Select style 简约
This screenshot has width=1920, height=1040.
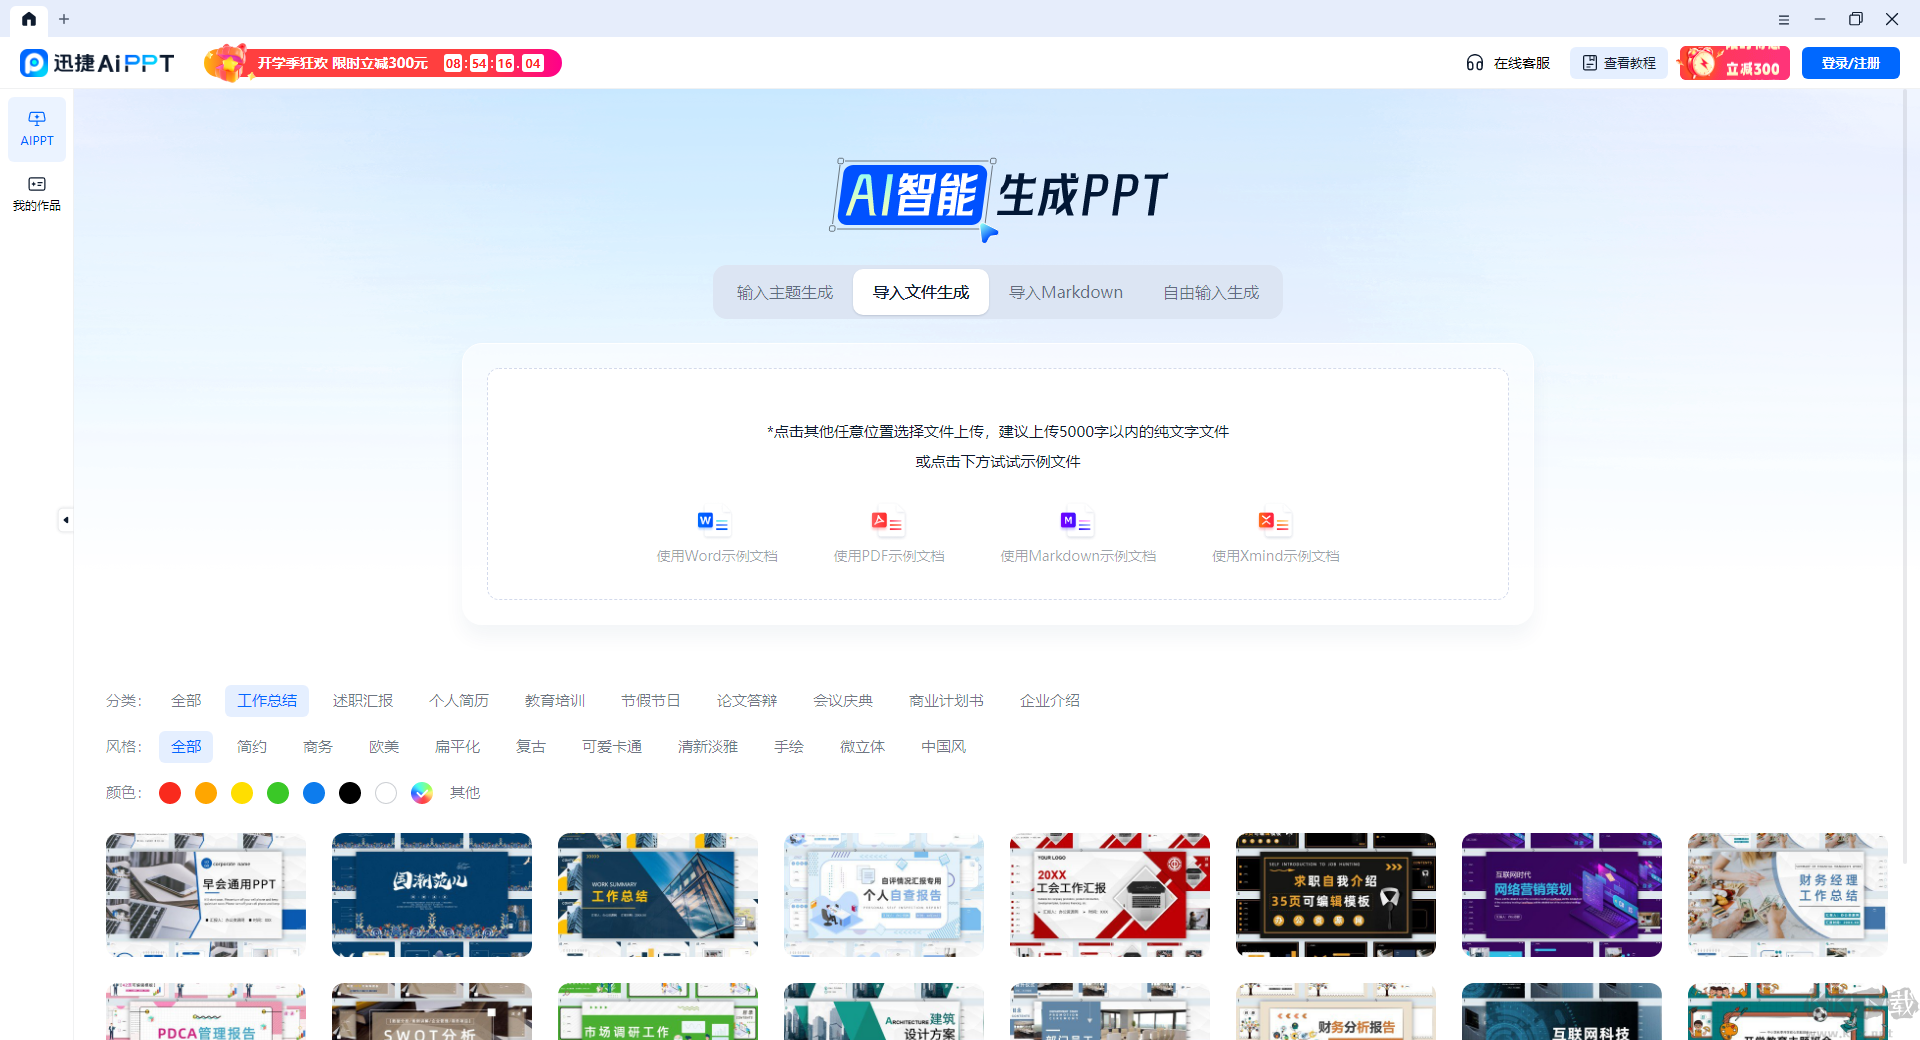click(x=252, y=747)
